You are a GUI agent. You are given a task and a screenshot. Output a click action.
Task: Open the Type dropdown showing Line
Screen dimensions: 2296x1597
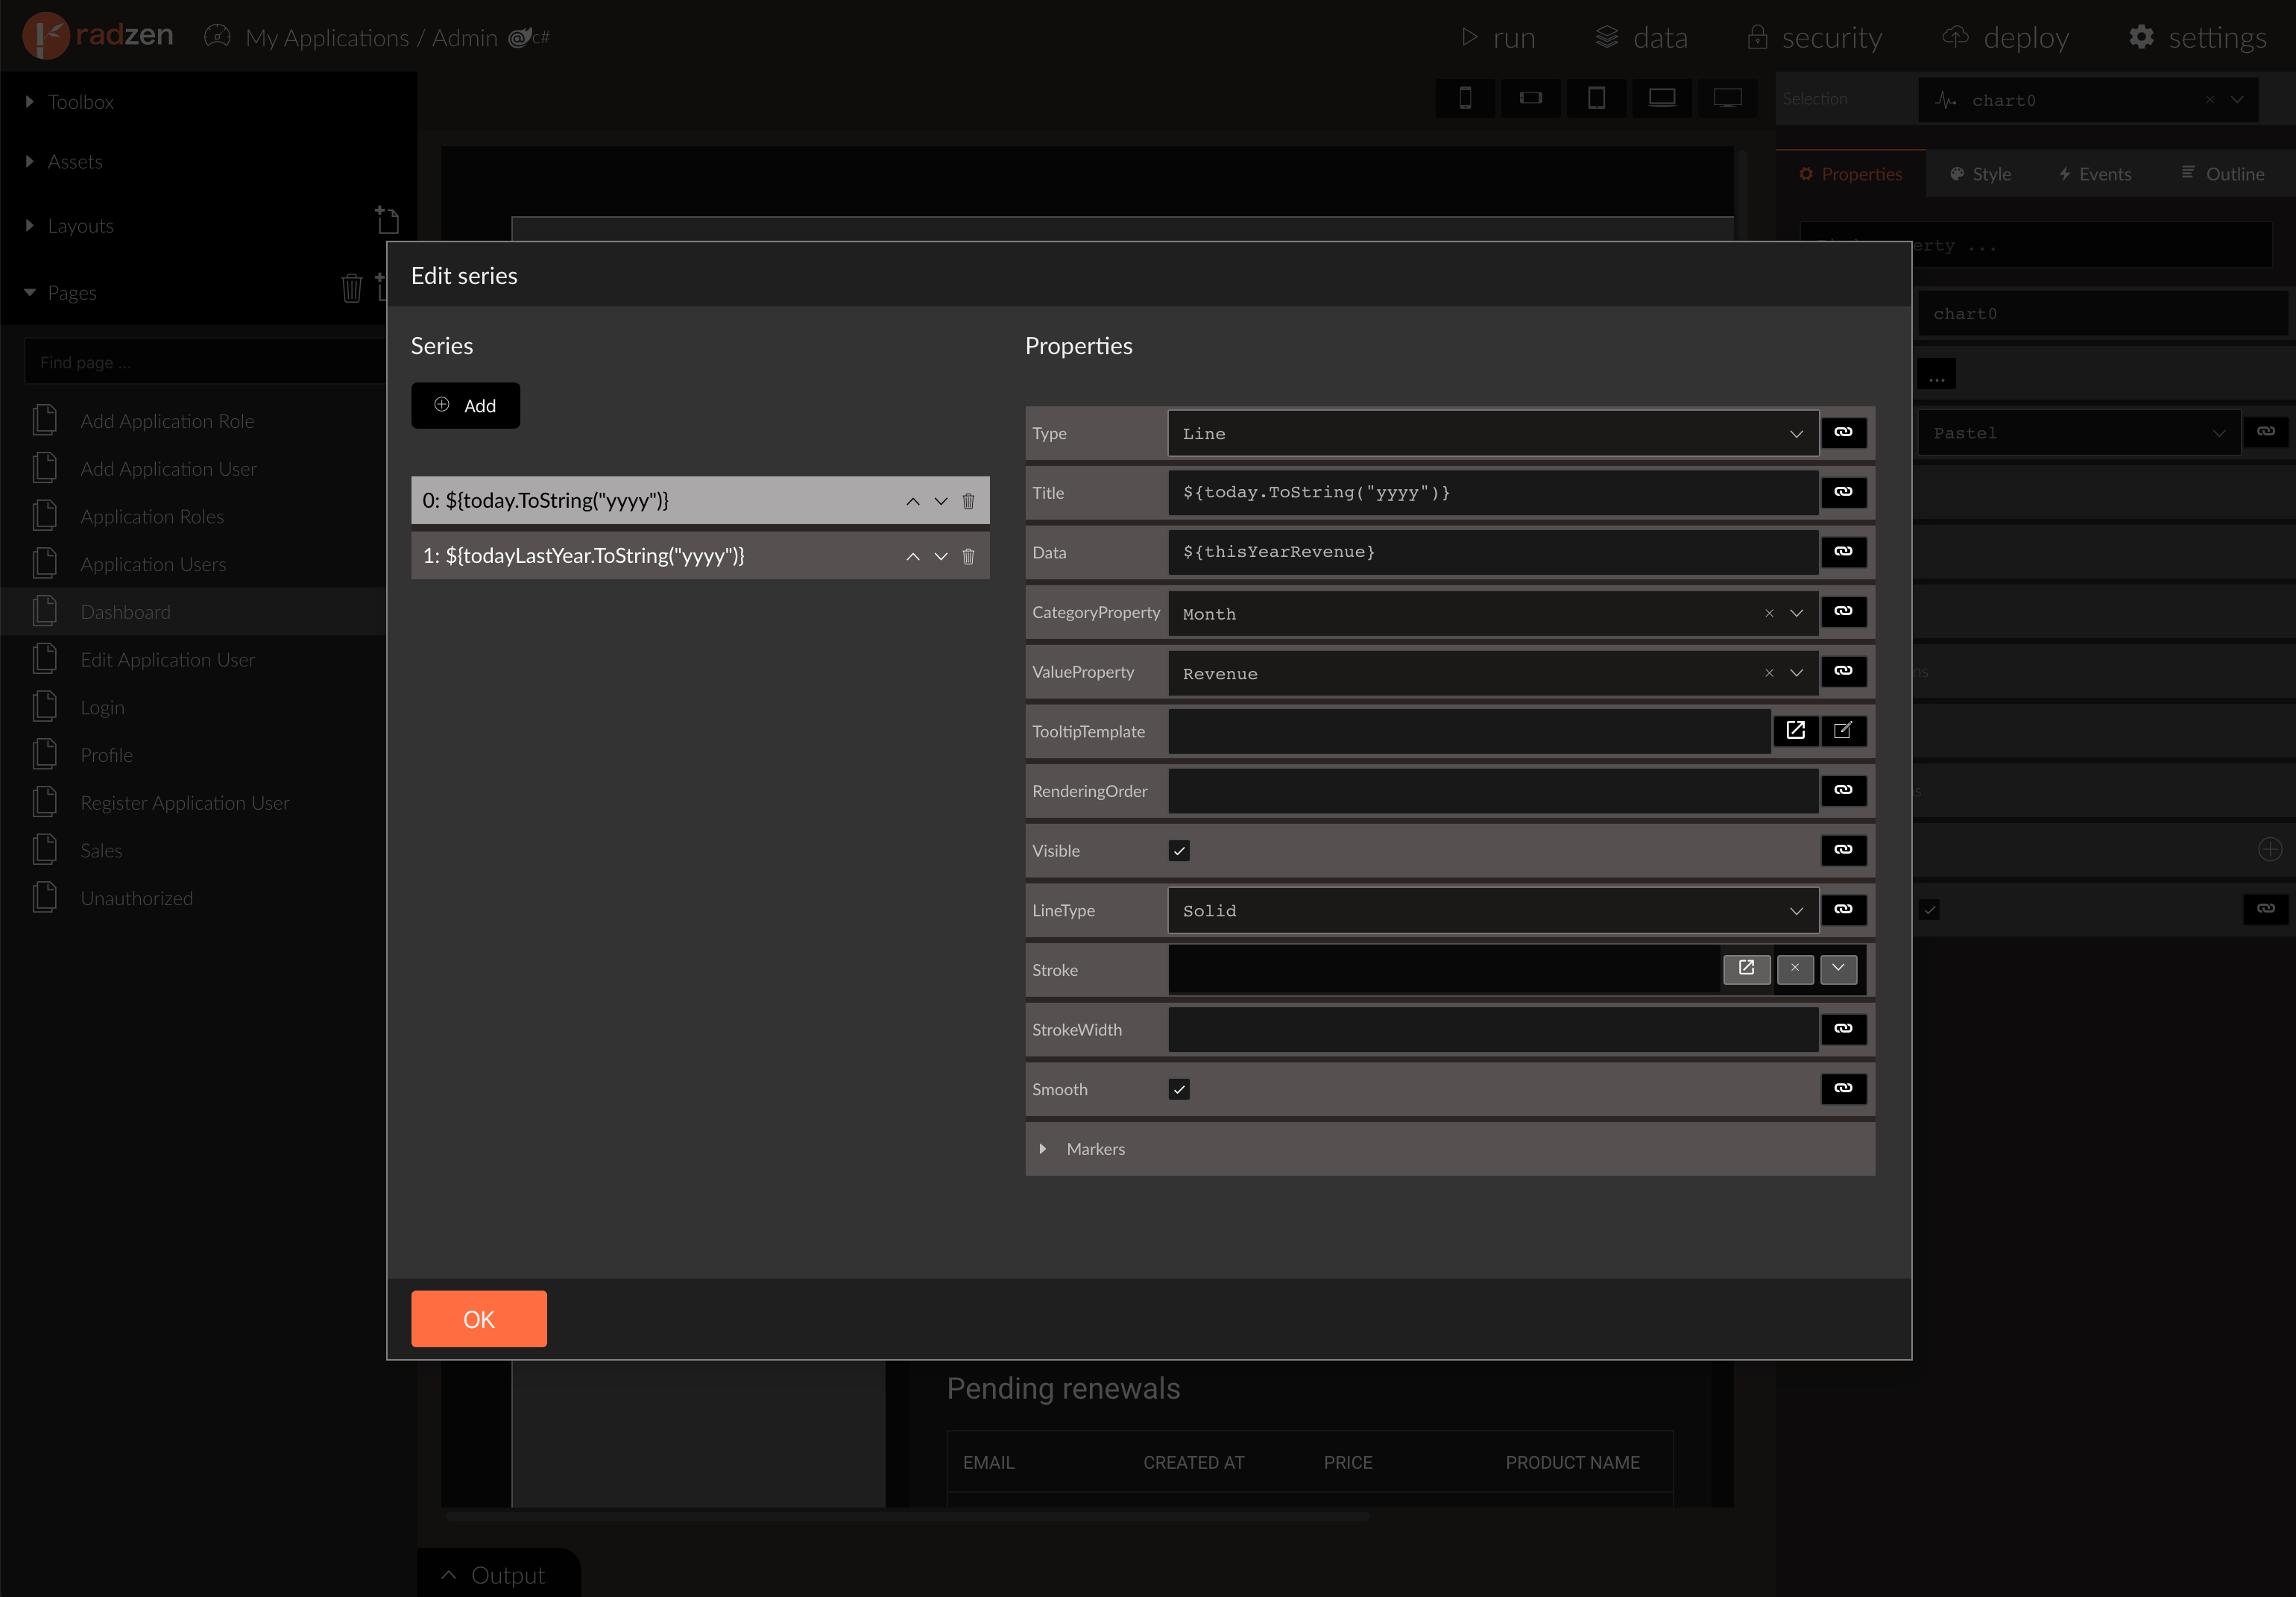click(x=1492, y=433)
